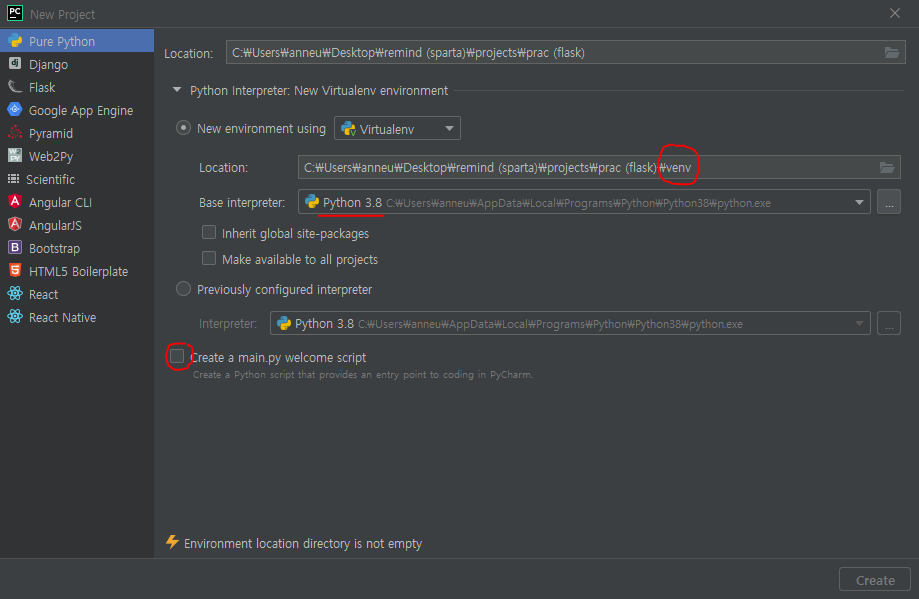Select Flask project type
The image size is (919, 599).
click(x=77, y=87)
